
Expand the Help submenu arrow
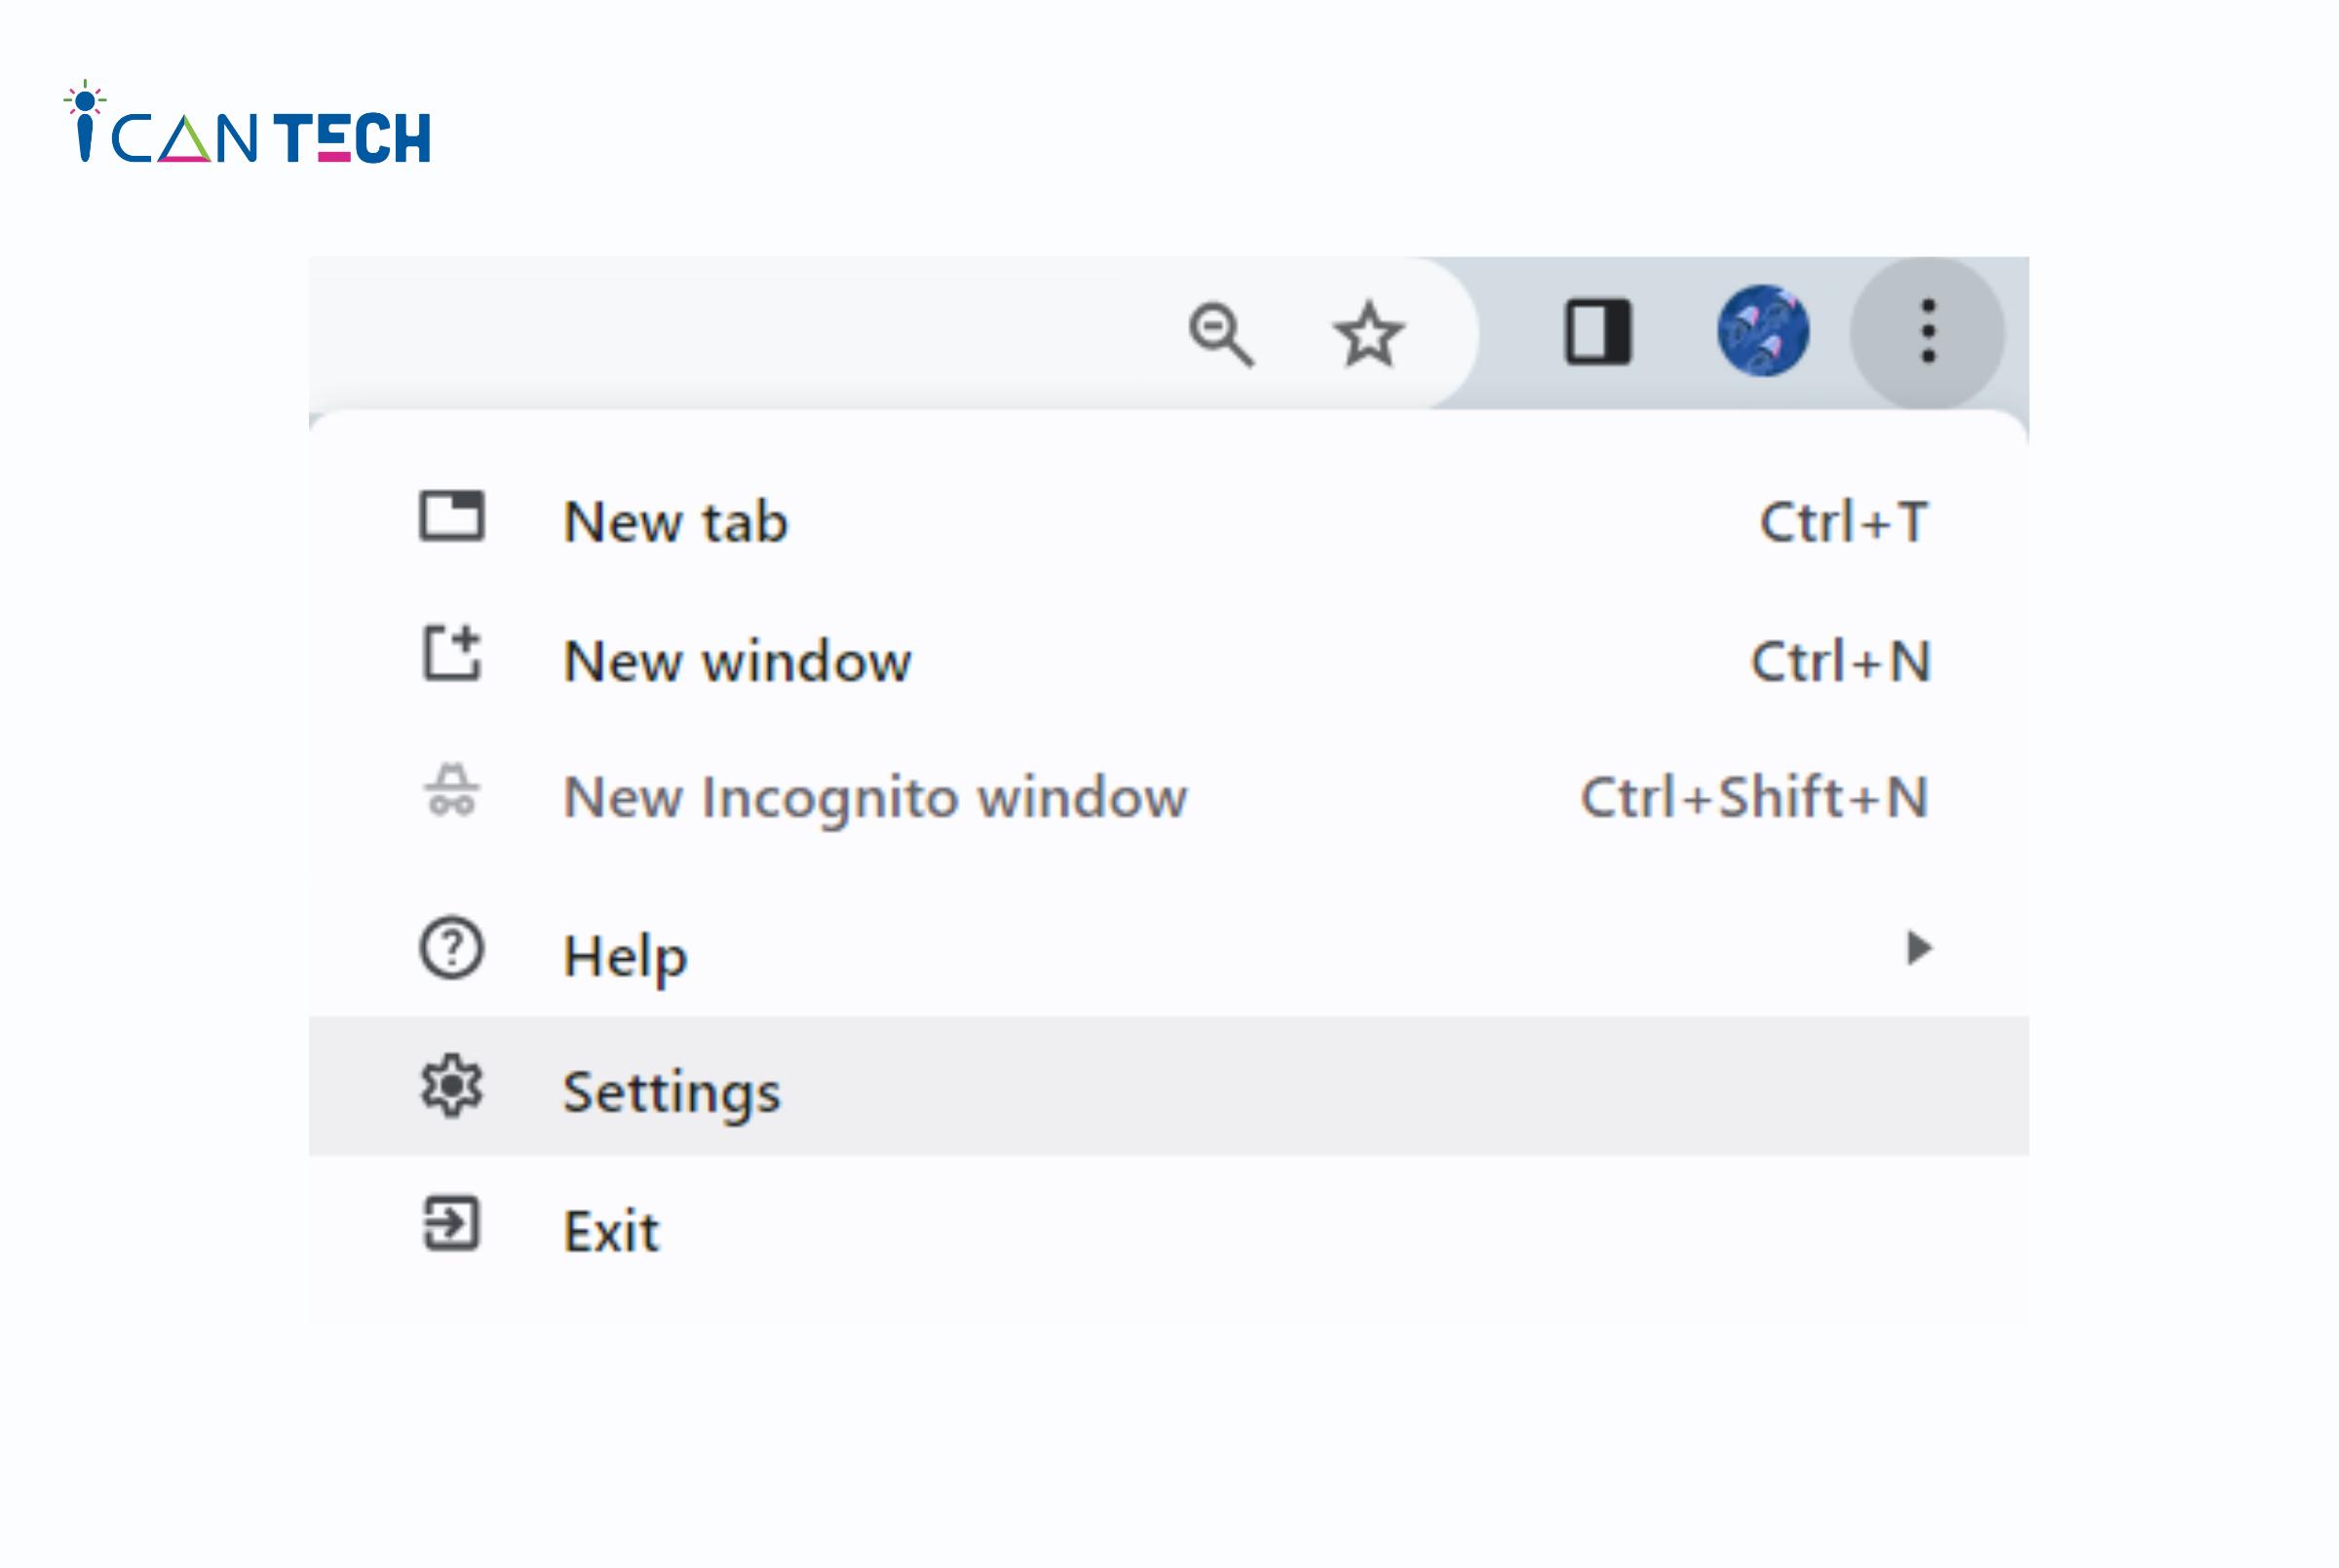coord(1918,948)
